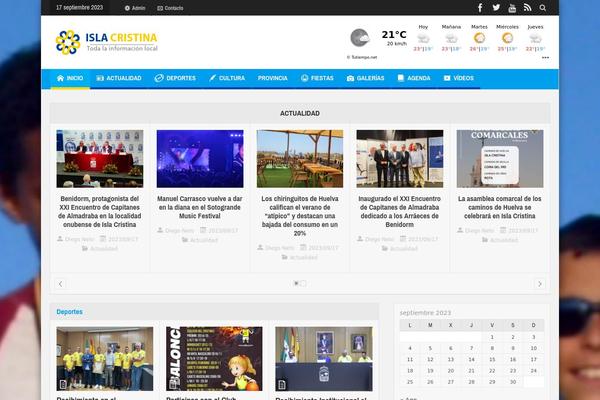Screen dimensions: 600x400
Task: Open the Admin link in top bar
Action: pyautogui.click(x=135, y=8)
